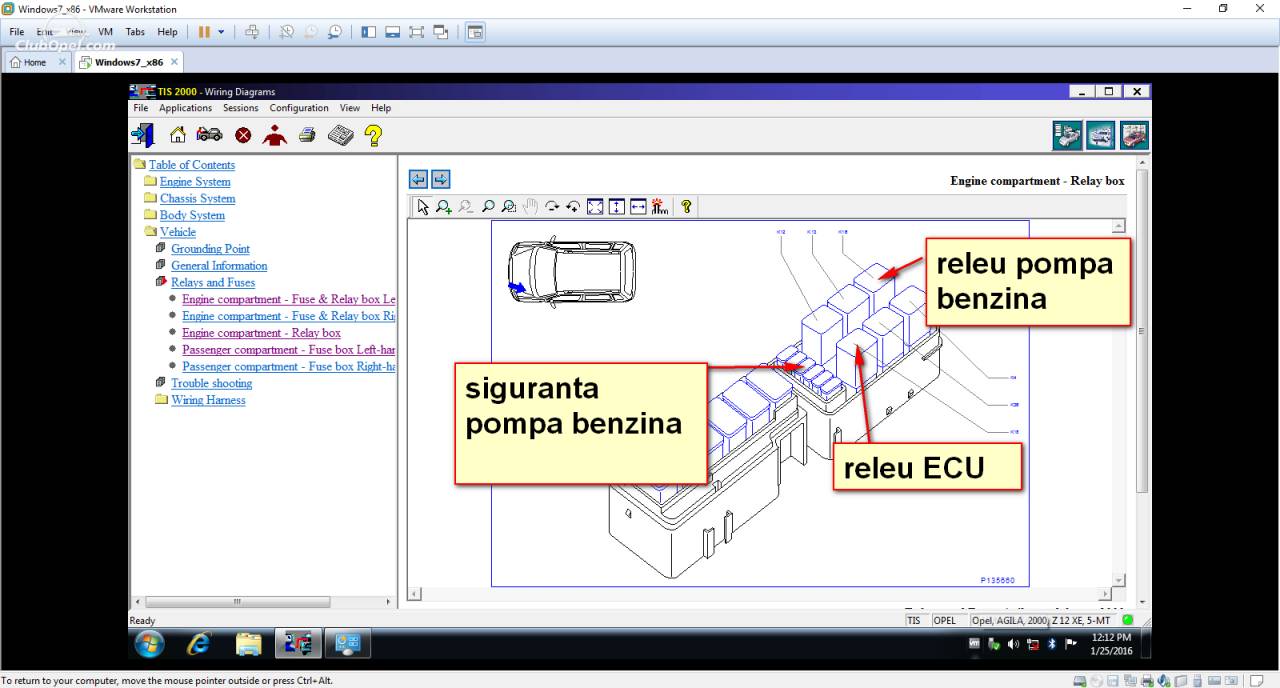Open the yellow question mark help
This screenshot has width=1280, height=688.
373,135
